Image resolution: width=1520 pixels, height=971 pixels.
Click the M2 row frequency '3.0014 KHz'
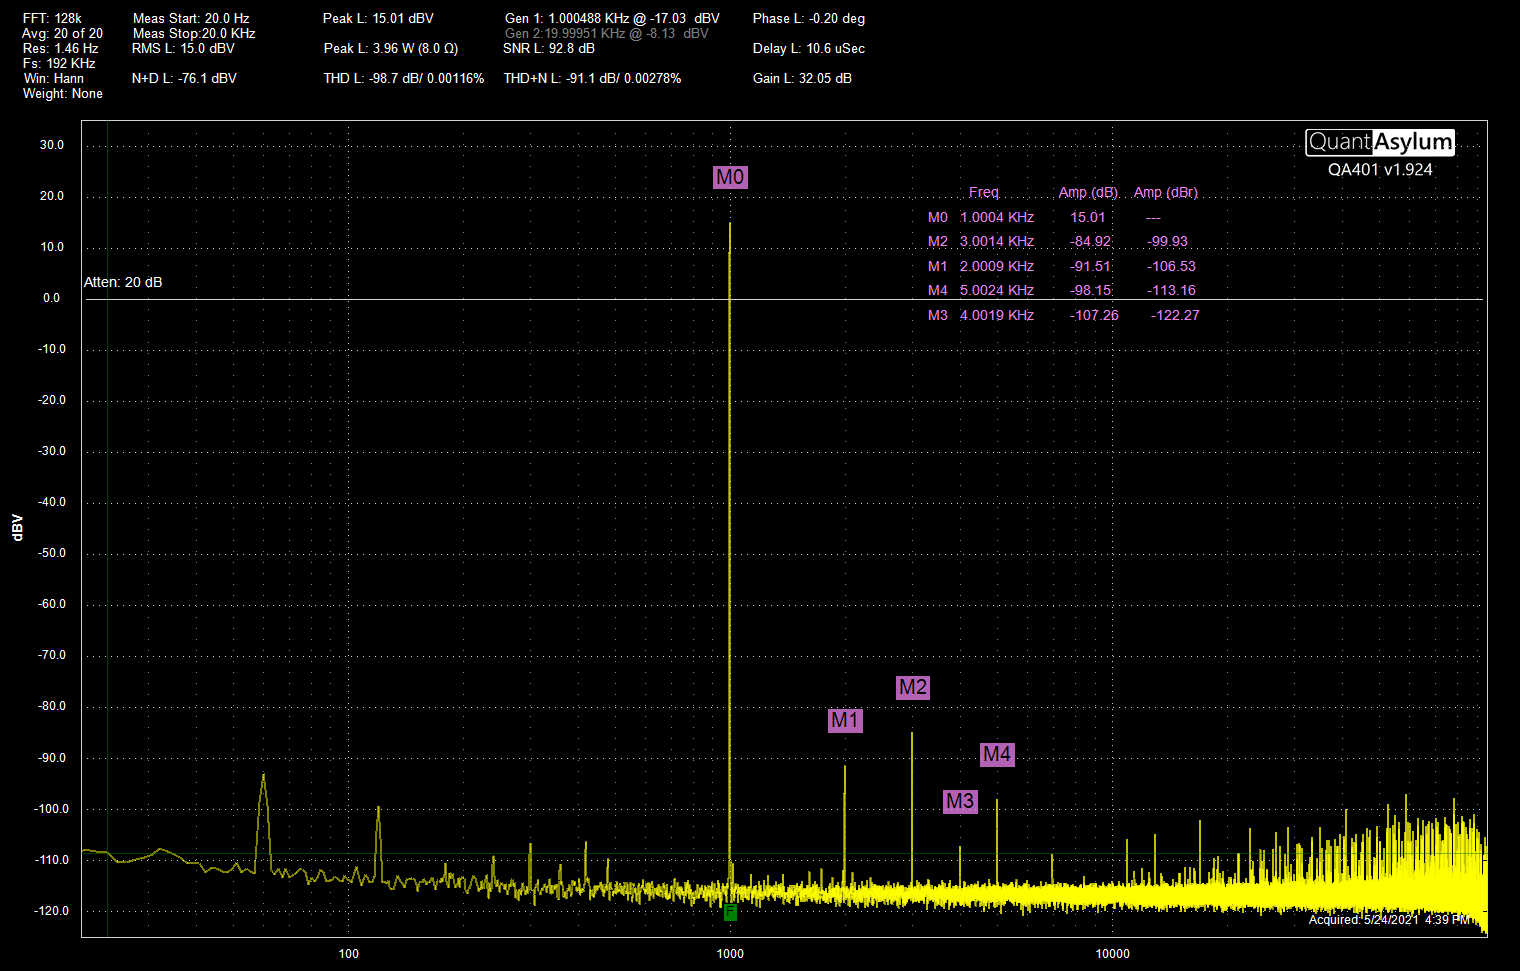(997, 241)
